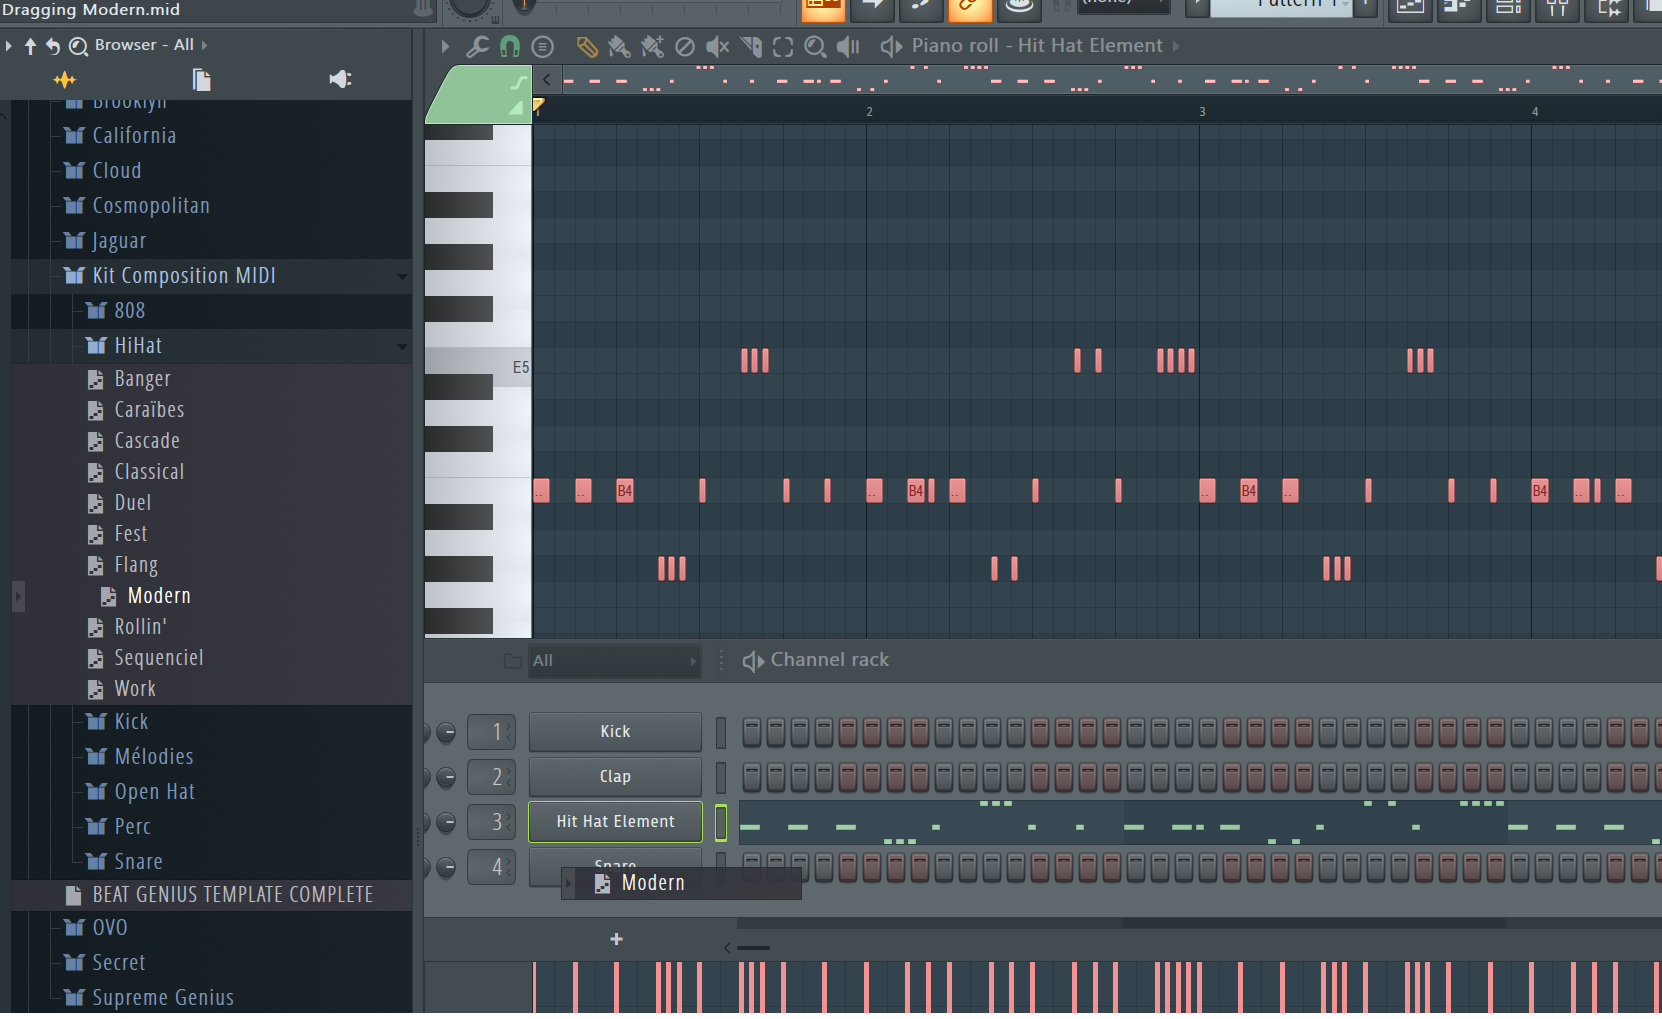This screenshot has width=1662, height=1019.
Task: Select the Rollin' MIDI file
Action: 141,628
